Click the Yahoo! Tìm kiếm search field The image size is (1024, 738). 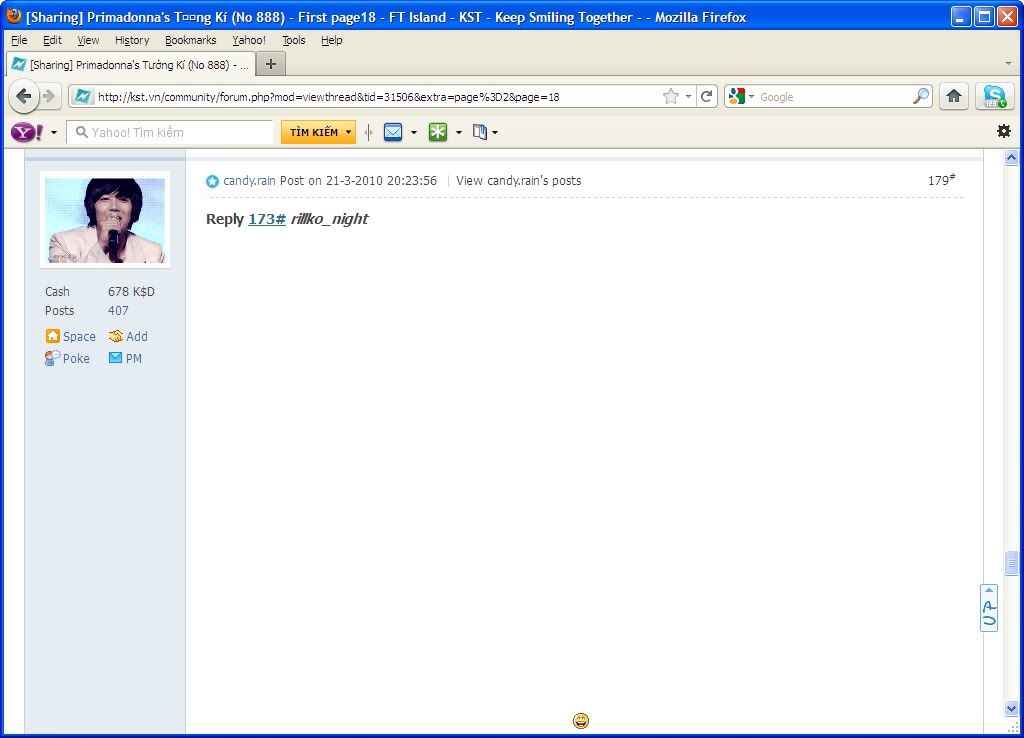pyautogui.click(x=170, y=132)
